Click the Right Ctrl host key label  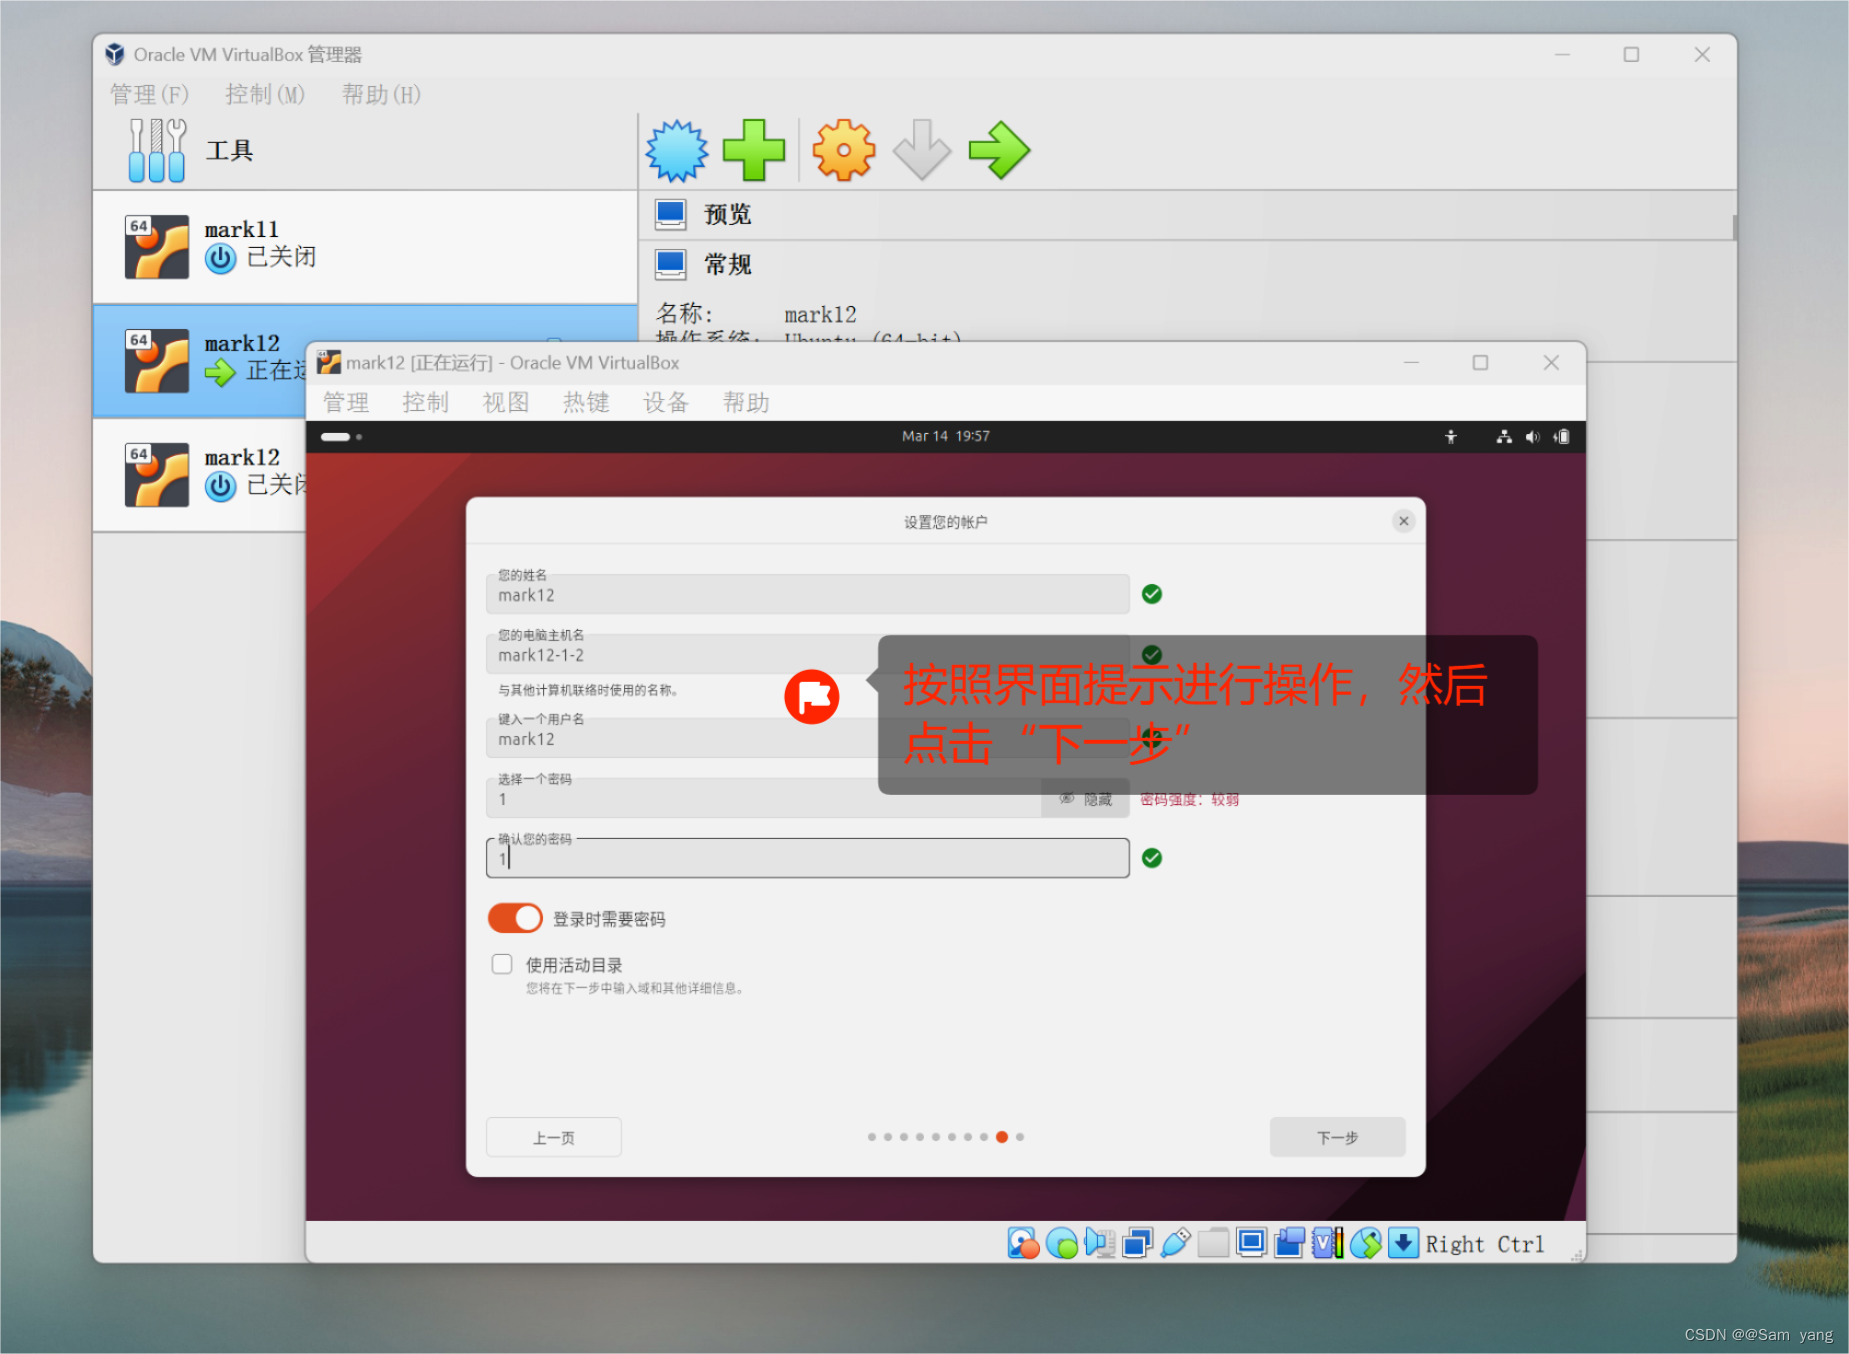[1484, 1244]
